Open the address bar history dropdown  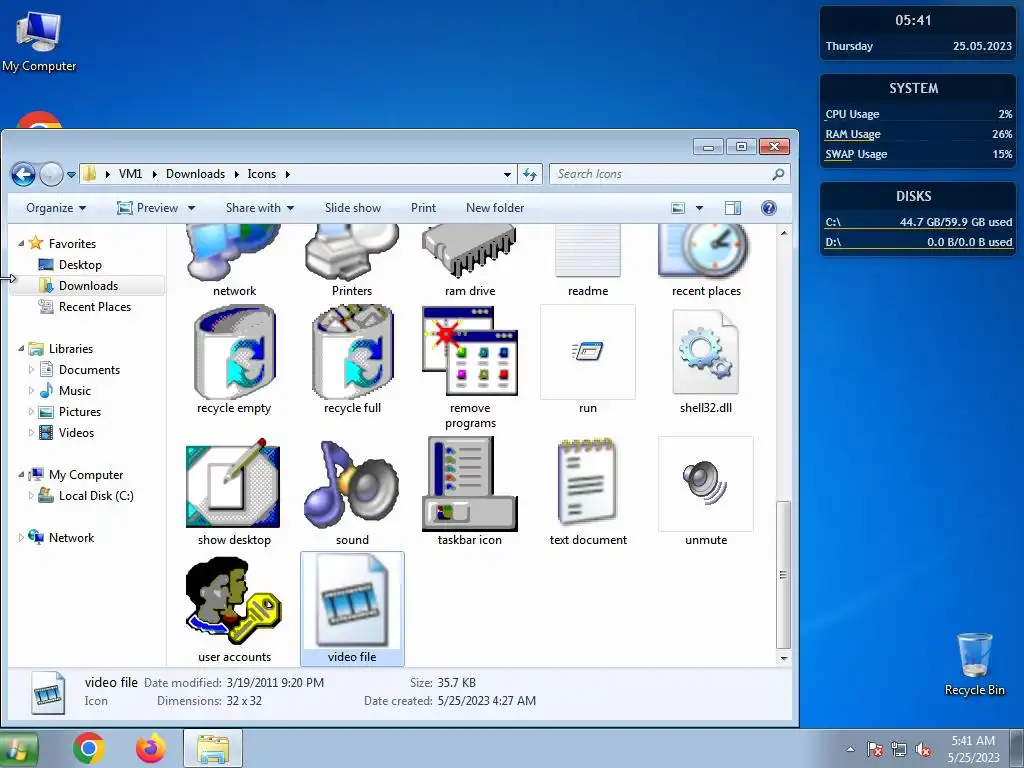(507, 175)
